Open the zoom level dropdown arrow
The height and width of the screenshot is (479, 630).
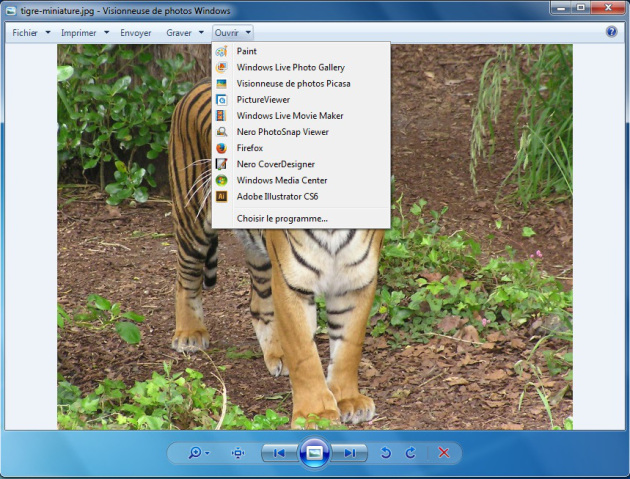pos(207,453)
